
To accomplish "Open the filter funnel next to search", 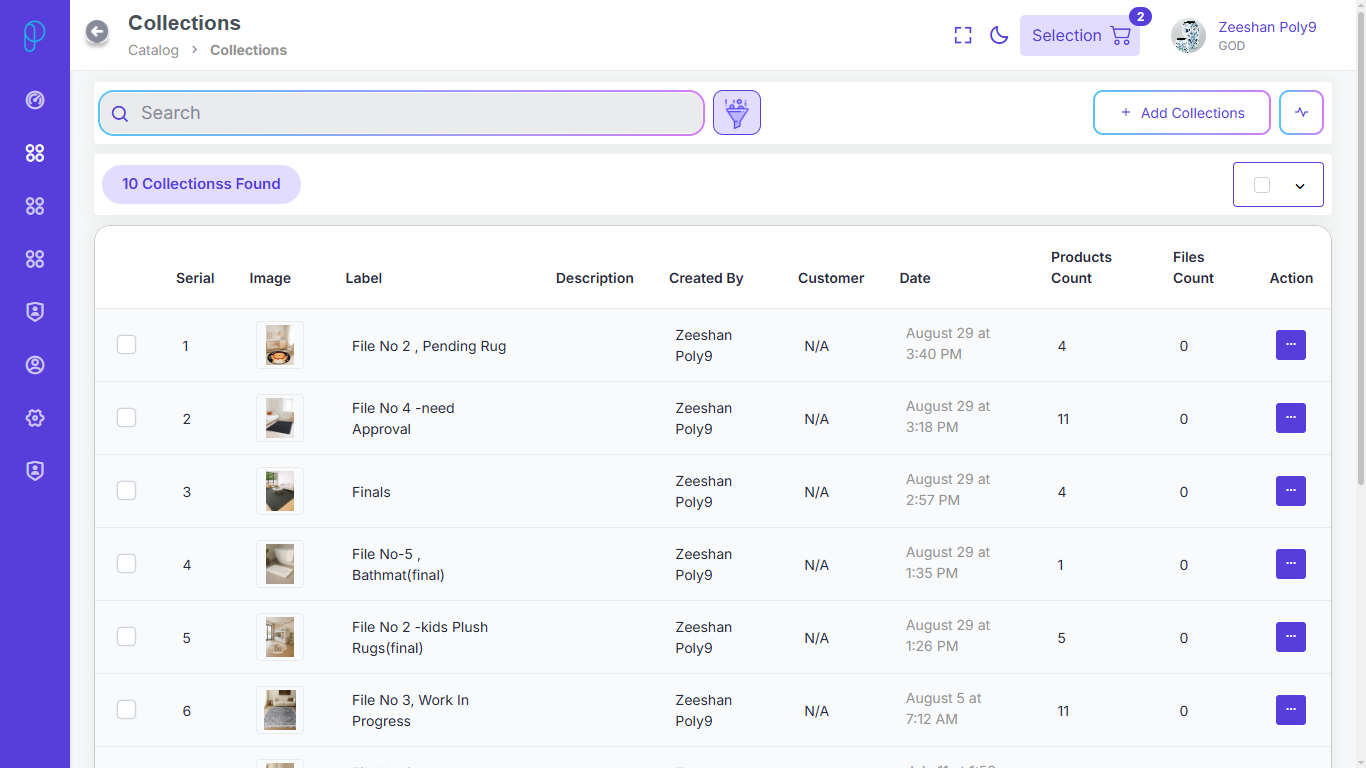I will pos(737,113).
